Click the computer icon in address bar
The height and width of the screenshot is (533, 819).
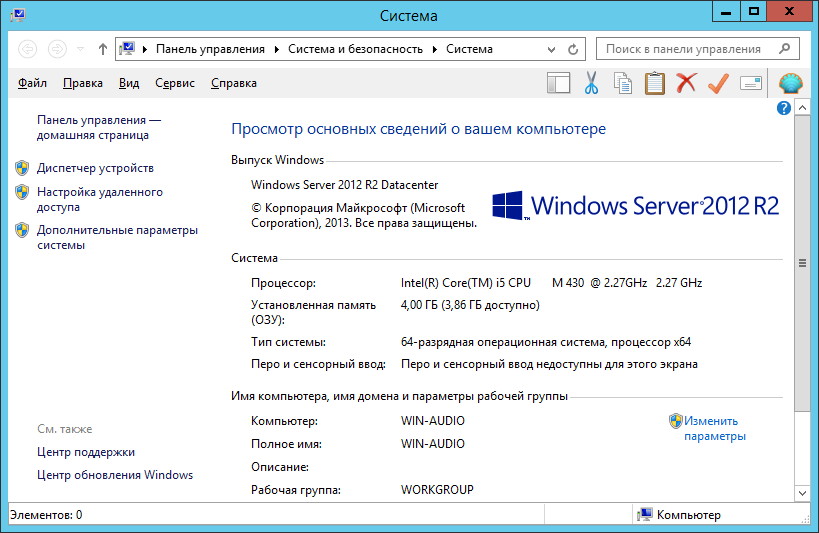pyautogui.click(x=127, y=49)
